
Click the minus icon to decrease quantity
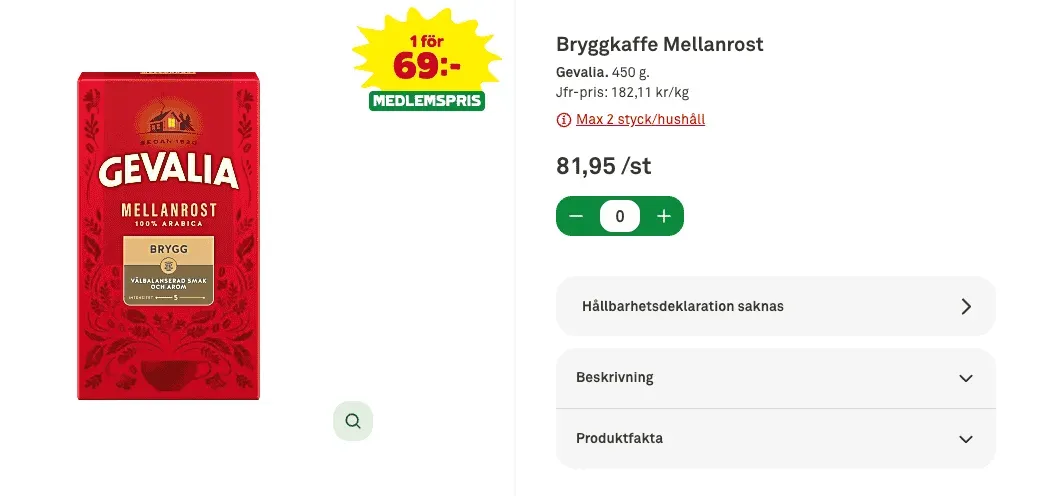tap(576, 216)
